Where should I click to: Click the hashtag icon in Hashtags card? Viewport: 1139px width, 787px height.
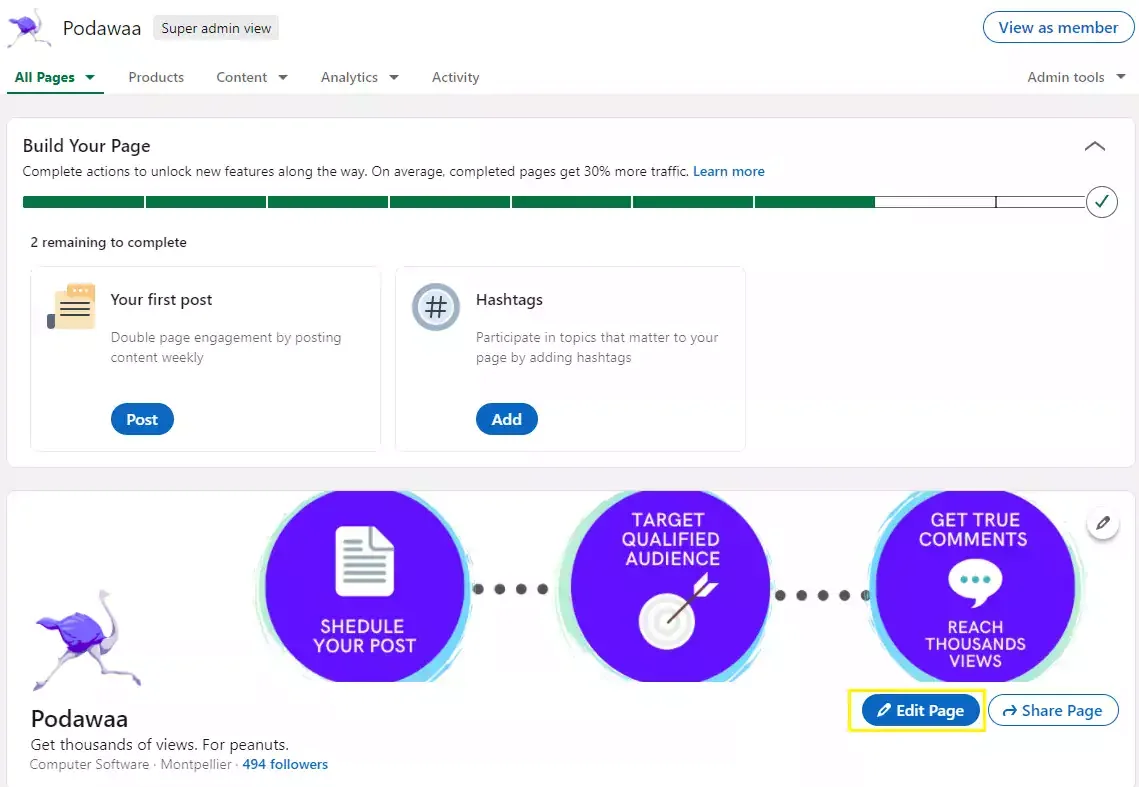(x=436, y=307)
